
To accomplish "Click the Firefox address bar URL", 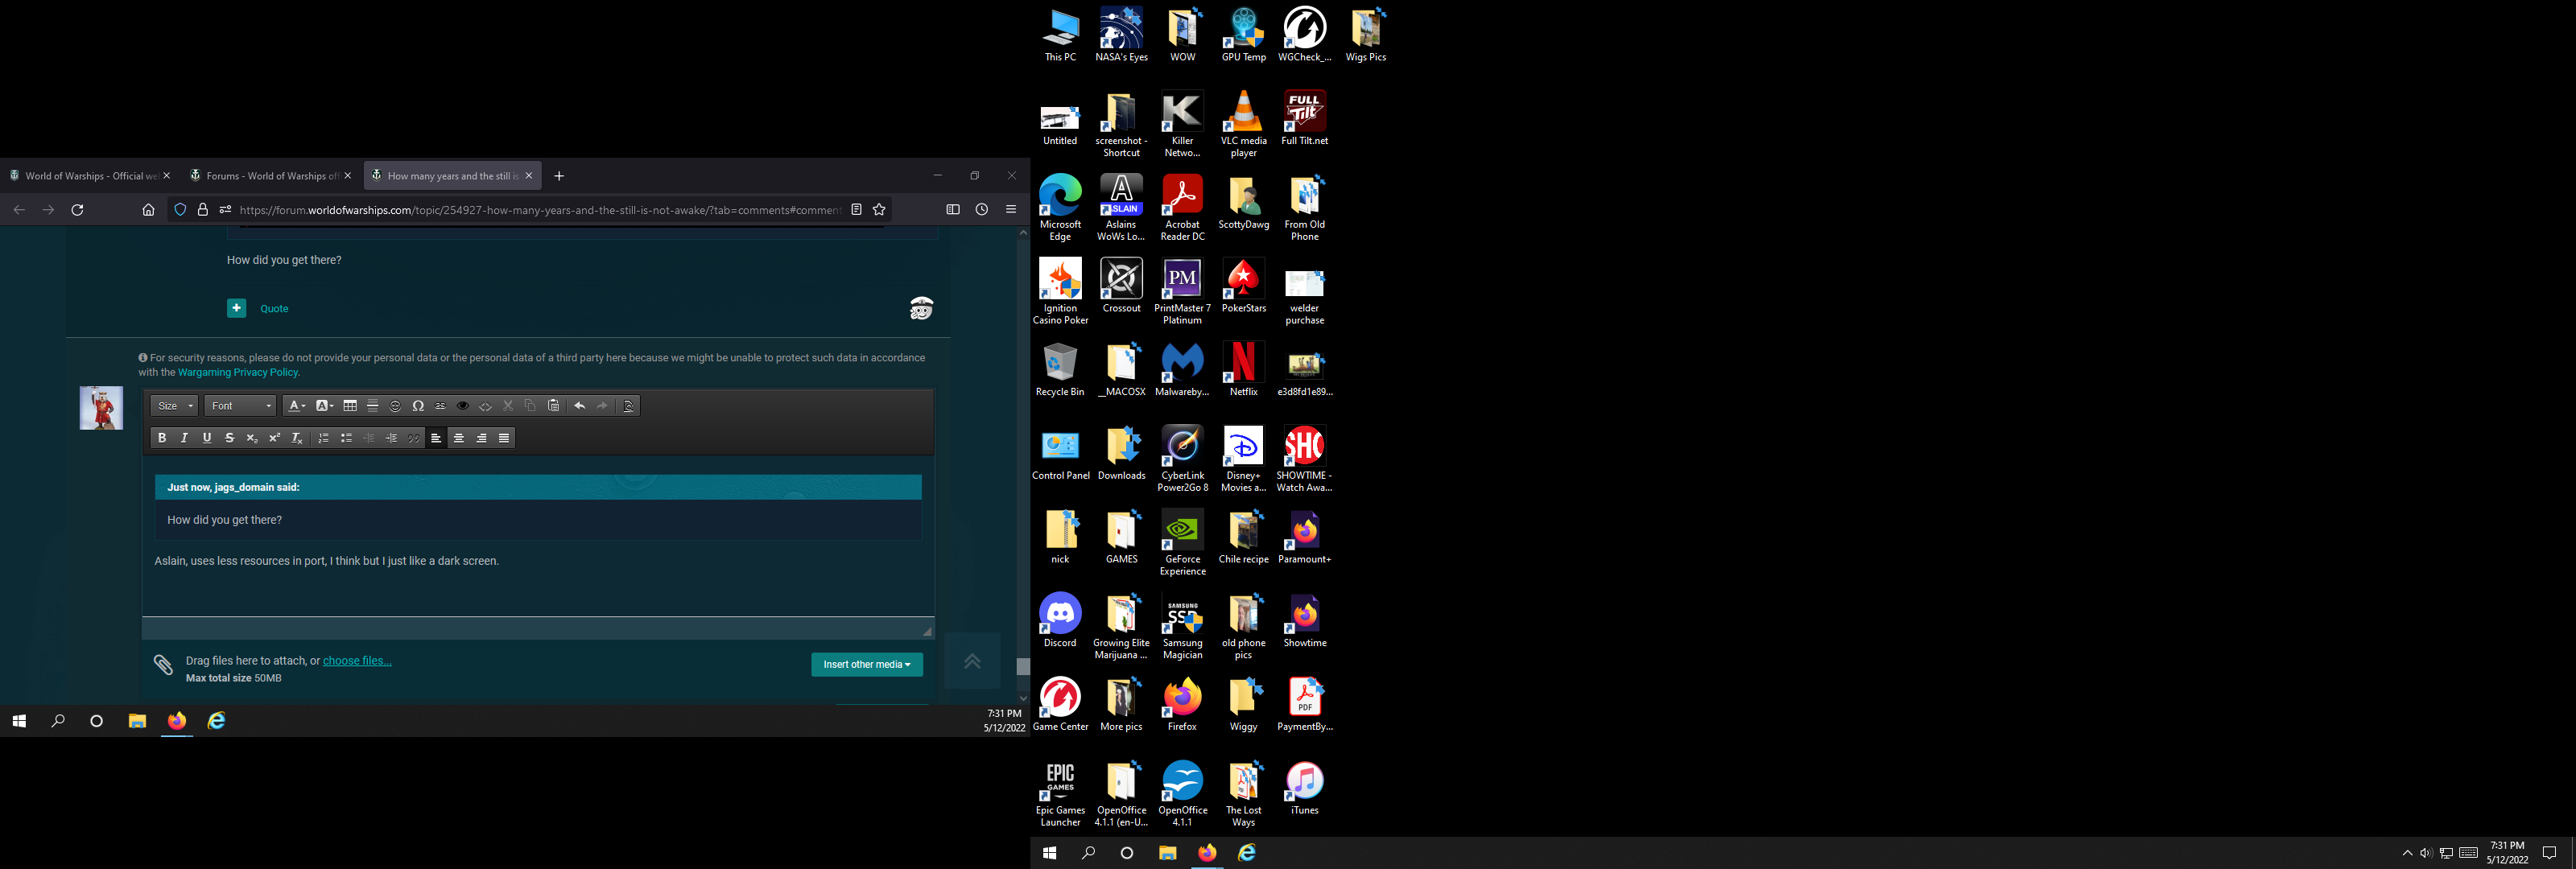I will coord(540,210).
